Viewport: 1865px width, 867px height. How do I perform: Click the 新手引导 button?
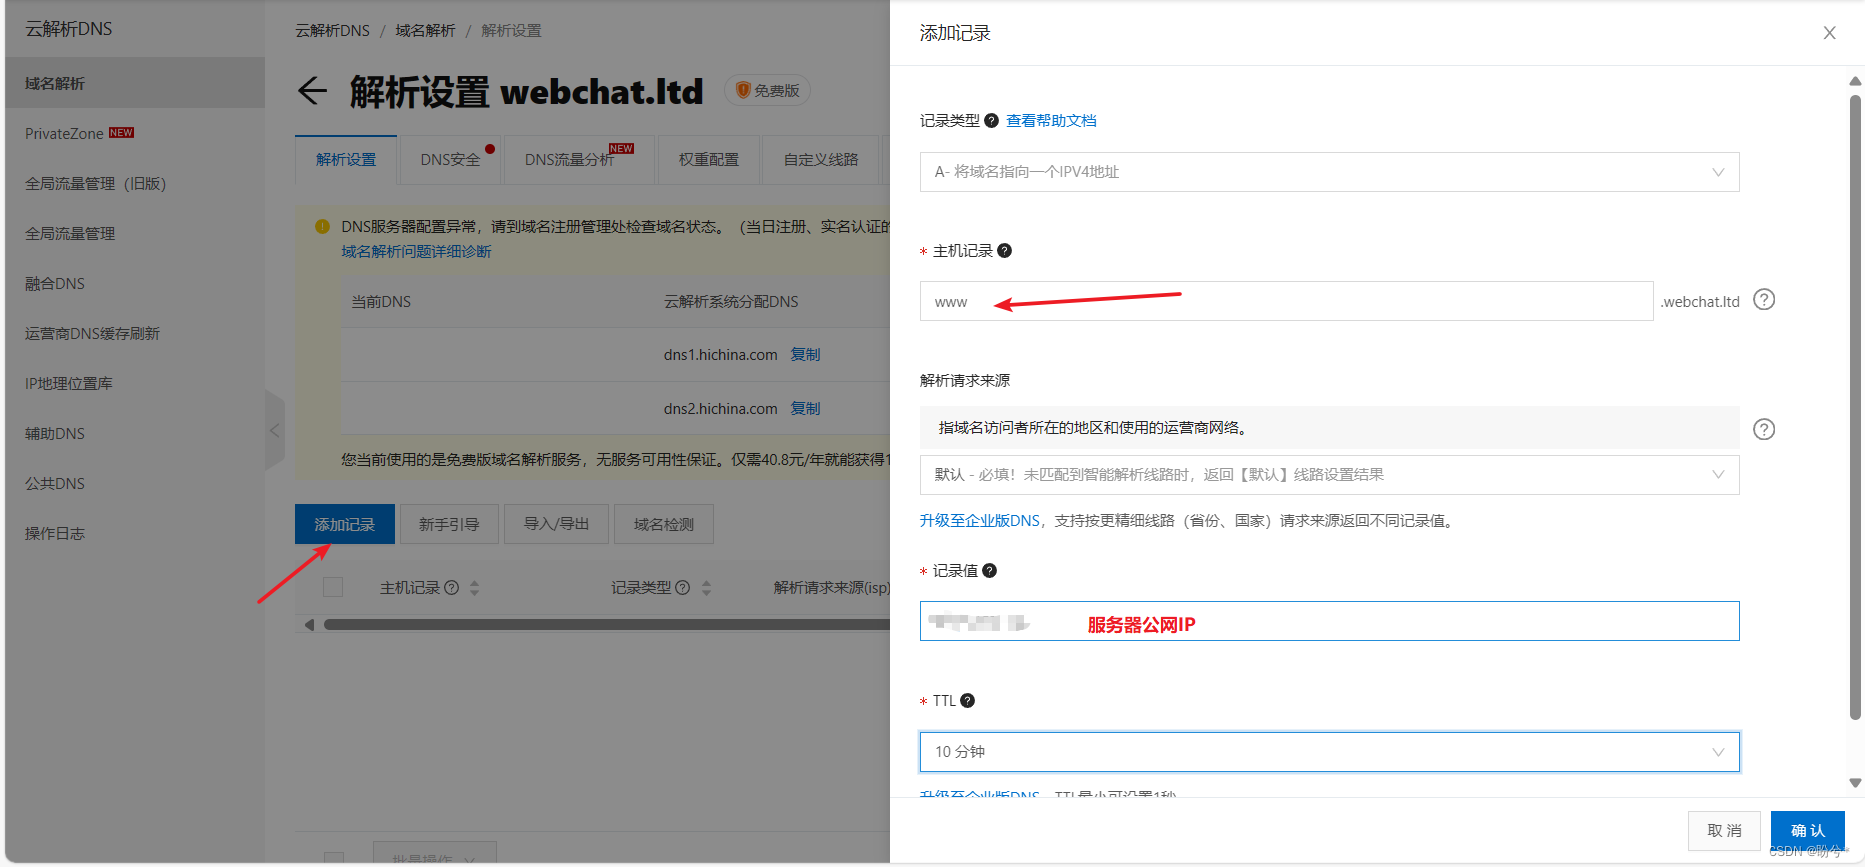449,524
